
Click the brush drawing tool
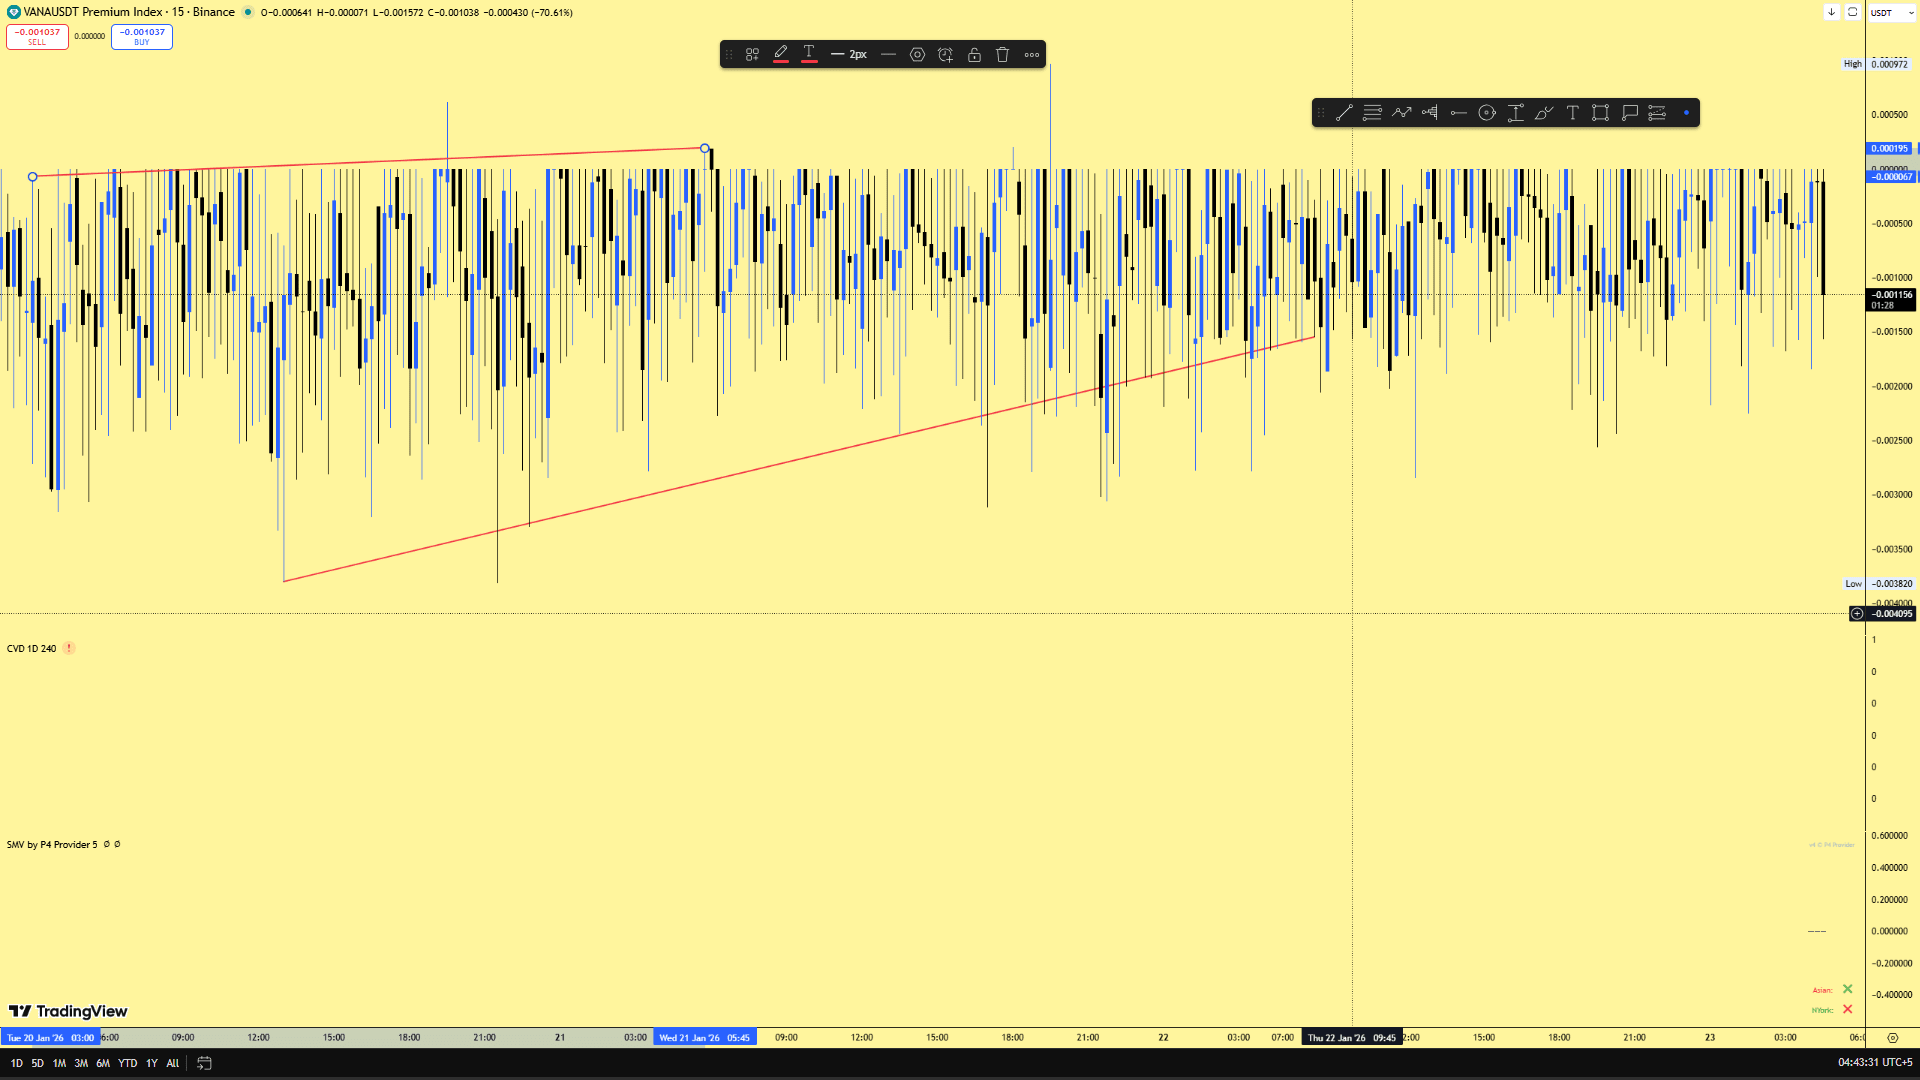coord(1544,113)
